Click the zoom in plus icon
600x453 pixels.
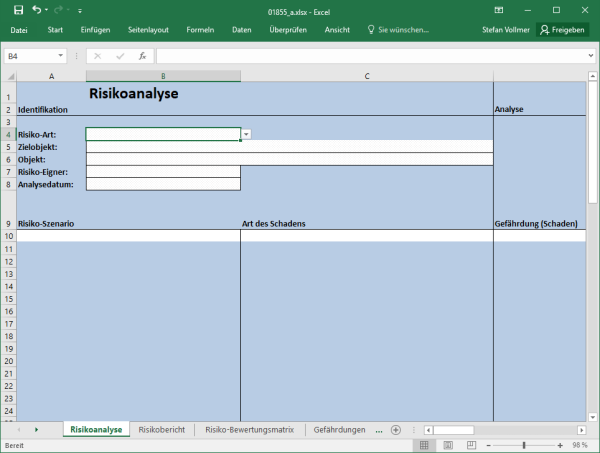(x=559, y=445)
